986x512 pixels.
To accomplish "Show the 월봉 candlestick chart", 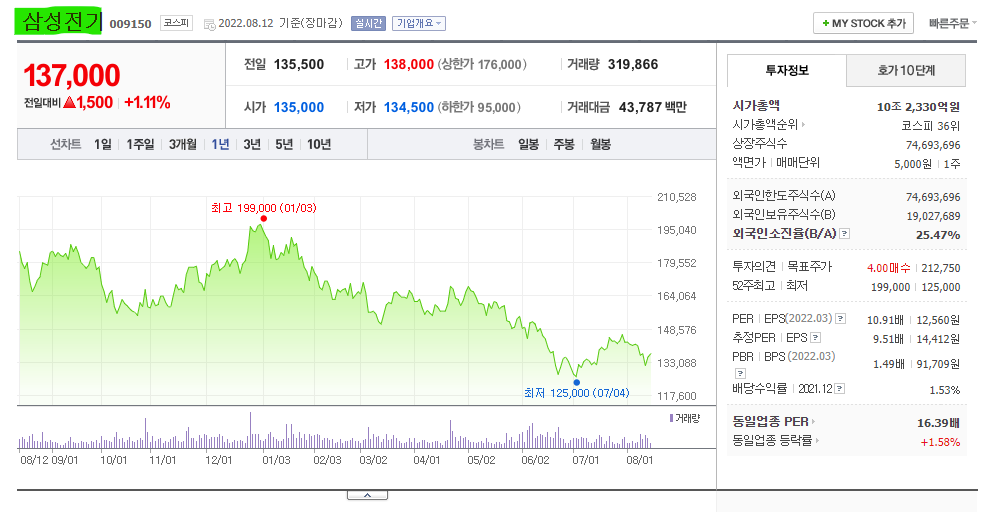I will click(x=601, y=145).
